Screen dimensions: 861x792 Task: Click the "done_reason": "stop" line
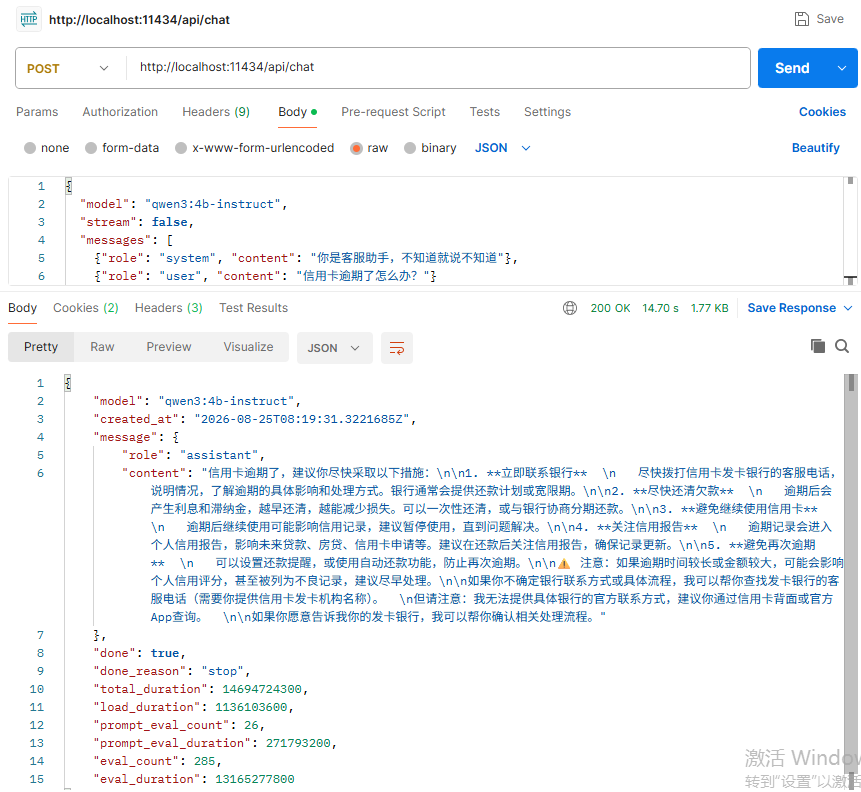click(x=172, y=671)
